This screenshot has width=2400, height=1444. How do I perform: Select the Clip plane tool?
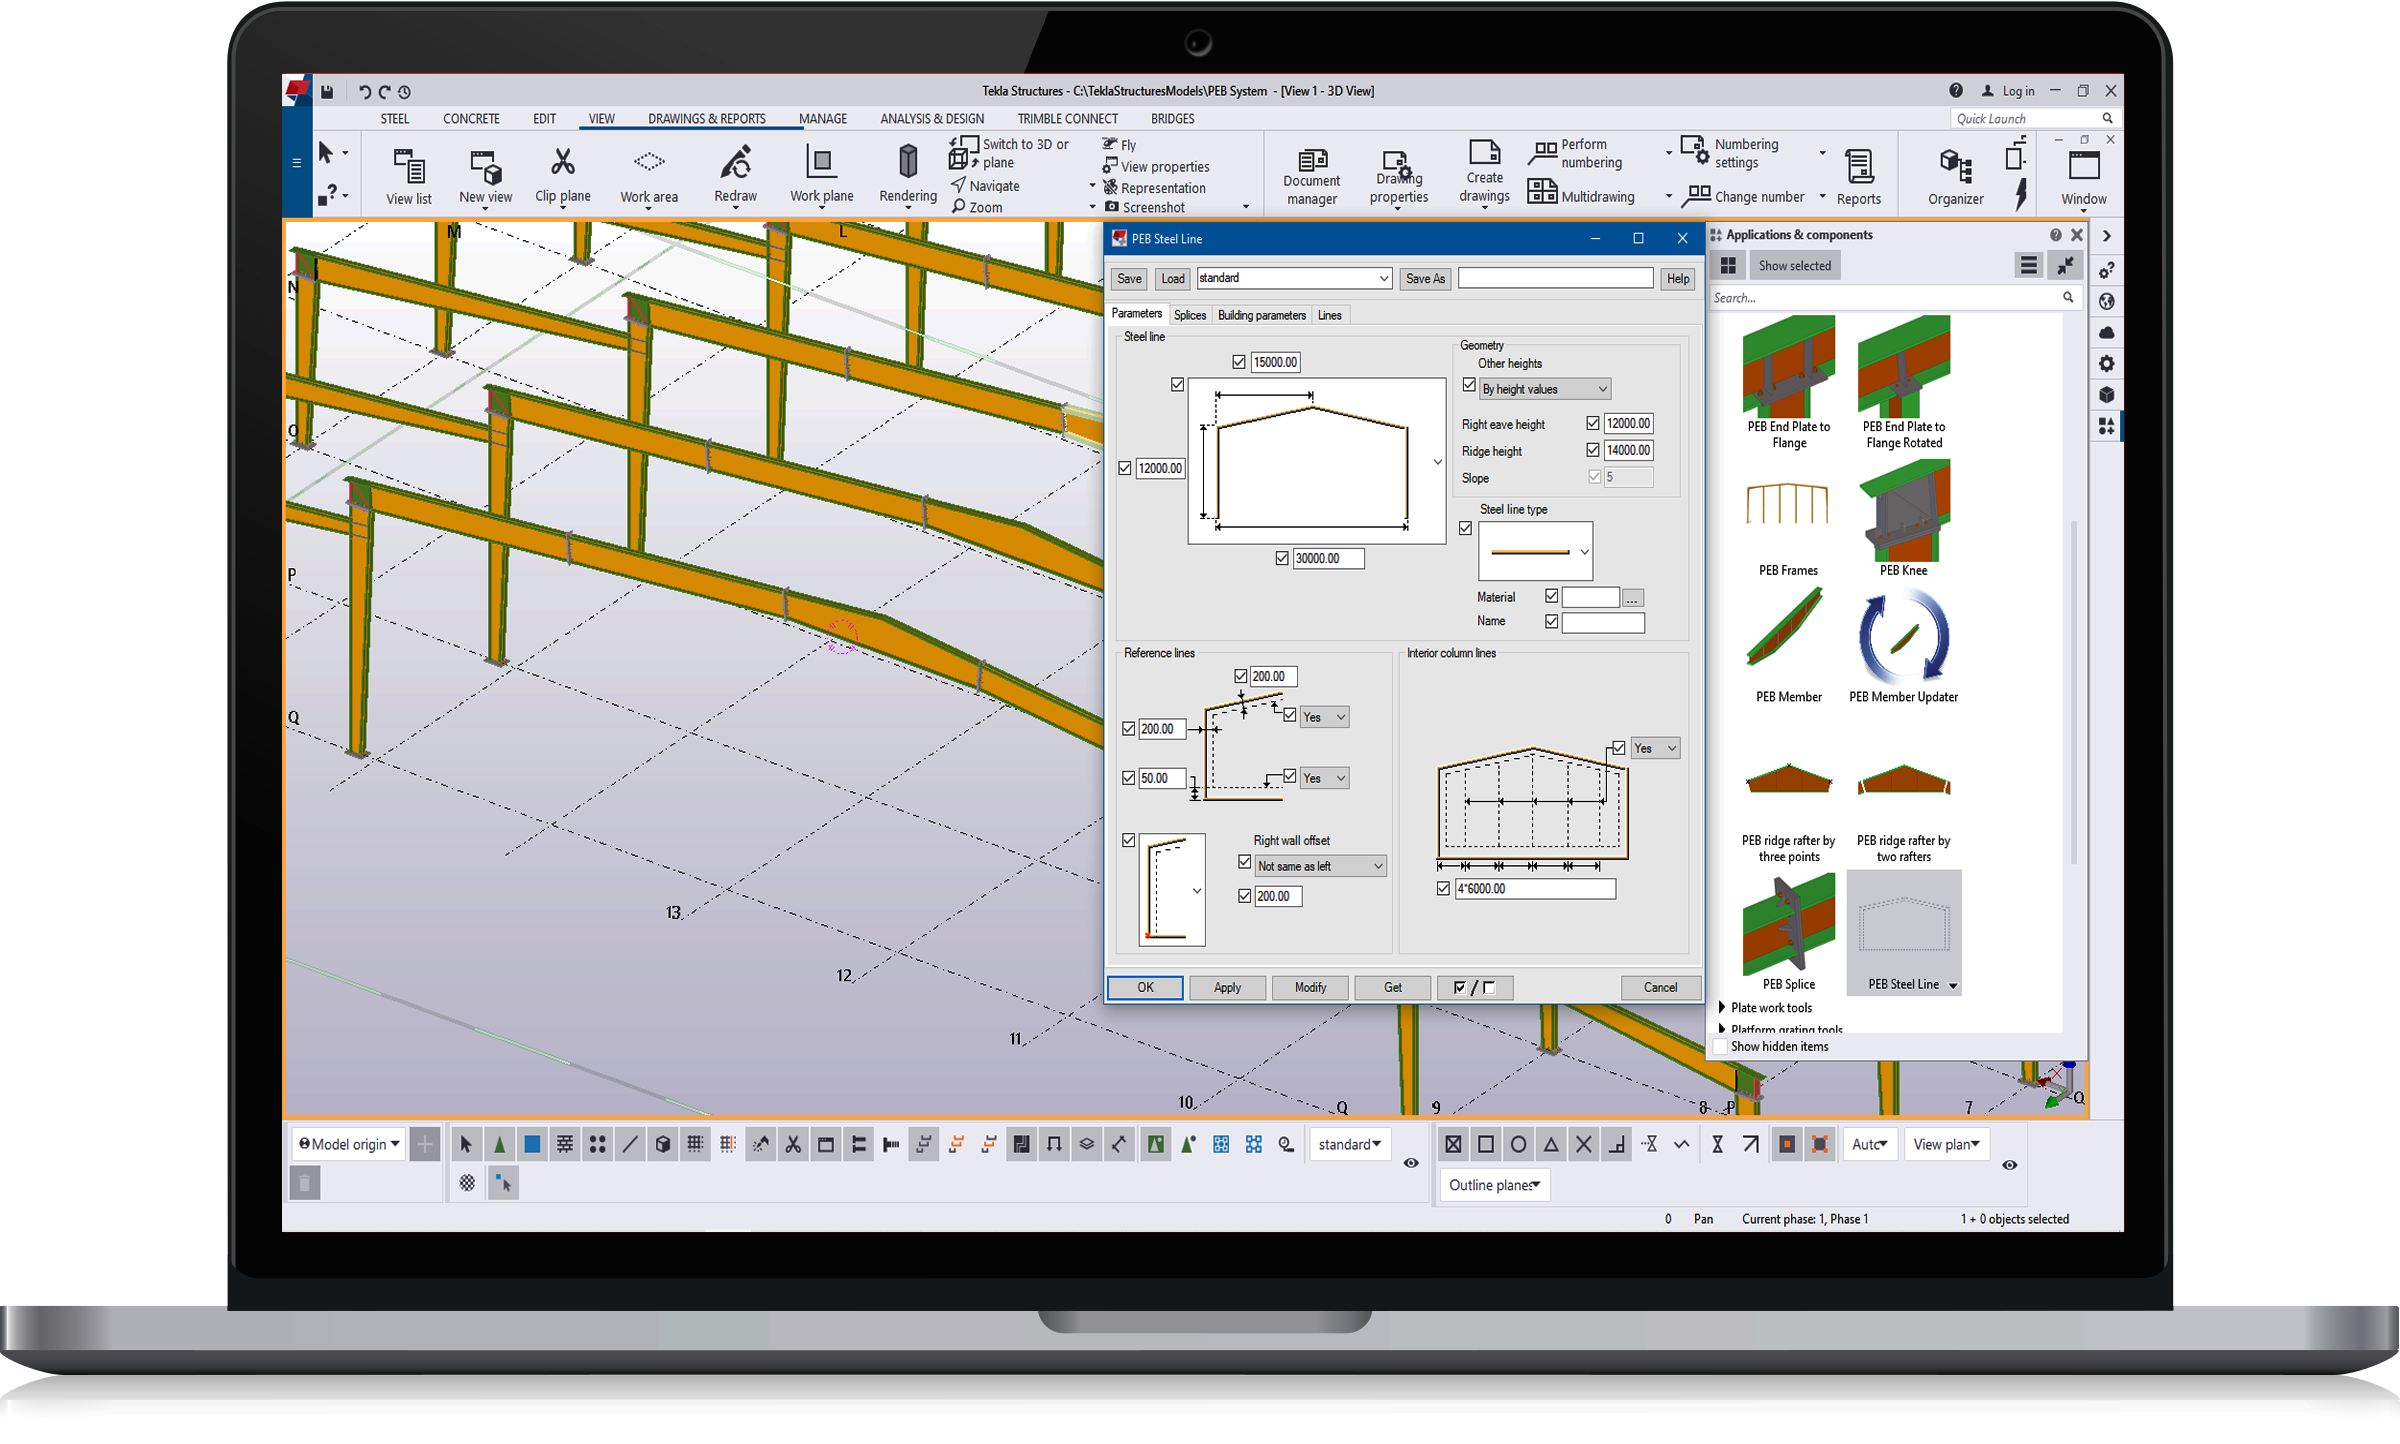(x=563, y=175)
